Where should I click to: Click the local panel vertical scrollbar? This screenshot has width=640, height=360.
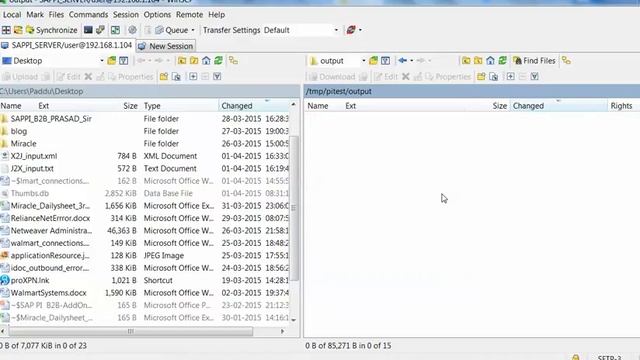tap(293, 208)
